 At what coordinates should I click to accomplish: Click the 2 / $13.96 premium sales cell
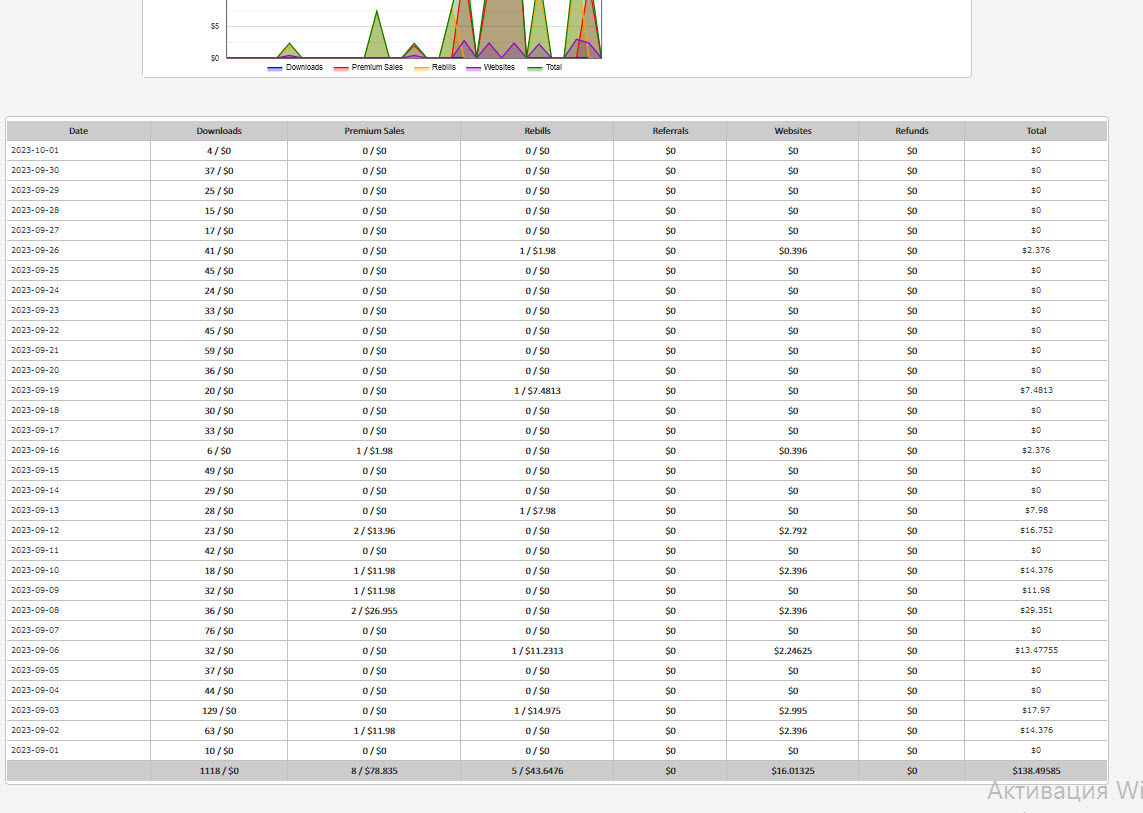(x=374, y=531)
